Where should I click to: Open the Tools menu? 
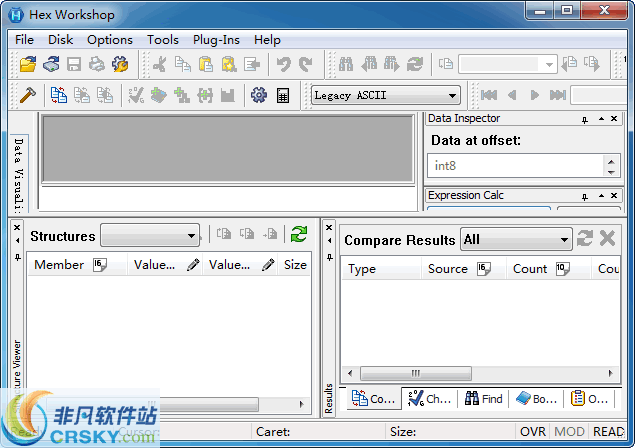tap(163, 40)
